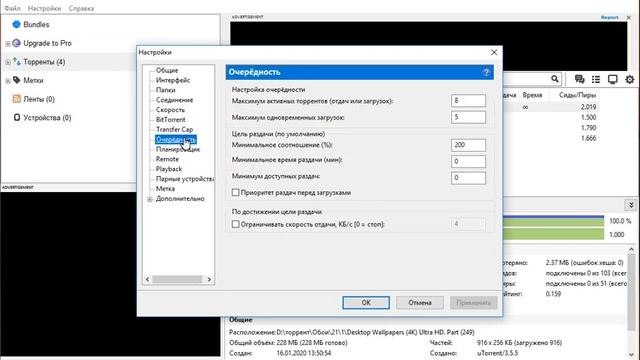
Task: Click the Общие section heading below dialog
Action: coord(240,320)
